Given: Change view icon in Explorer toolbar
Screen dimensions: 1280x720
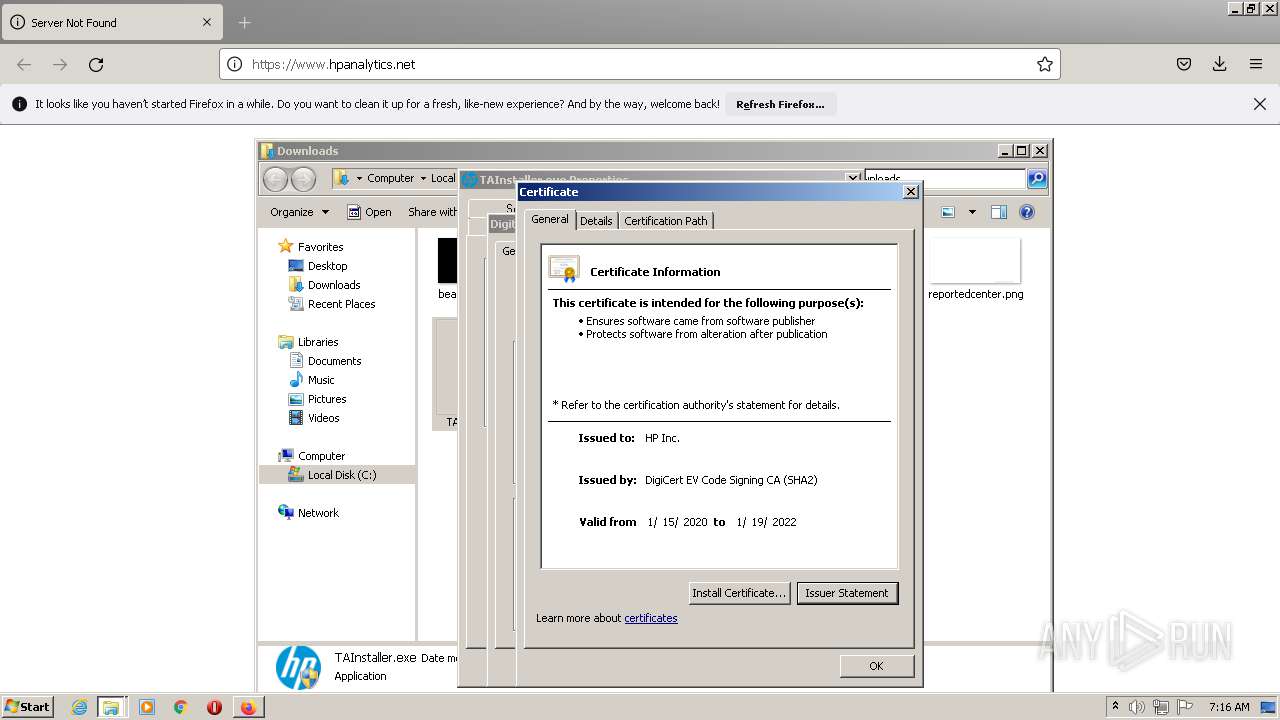Looking at the screenshot, I should point(948,212).
